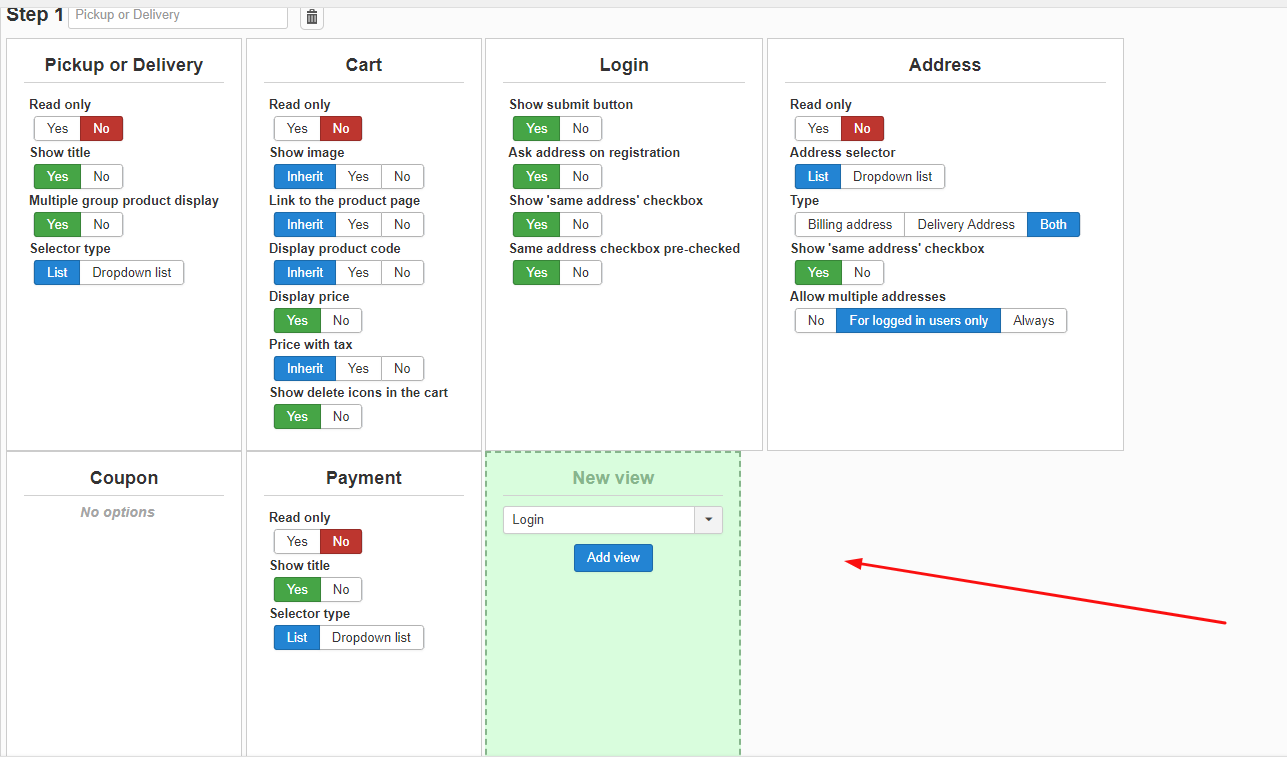Set Allow multiple addresses to No
The height and width of the screenshot is (757, 1287).
tap(816, 320)
